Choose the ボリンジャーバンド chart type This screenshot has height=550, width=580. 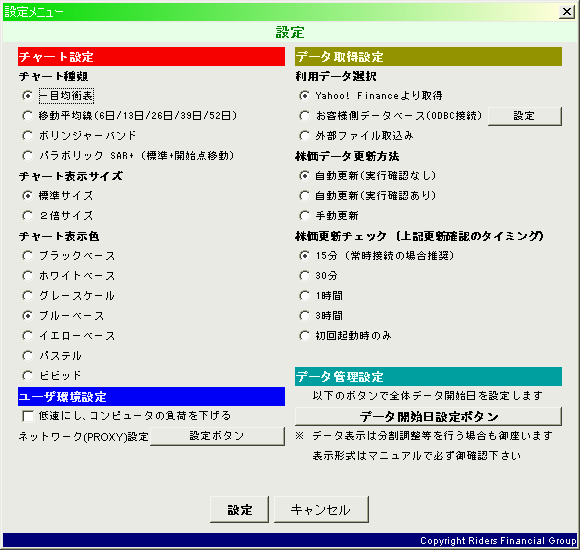pyautogui.click(x=27, y=136)
